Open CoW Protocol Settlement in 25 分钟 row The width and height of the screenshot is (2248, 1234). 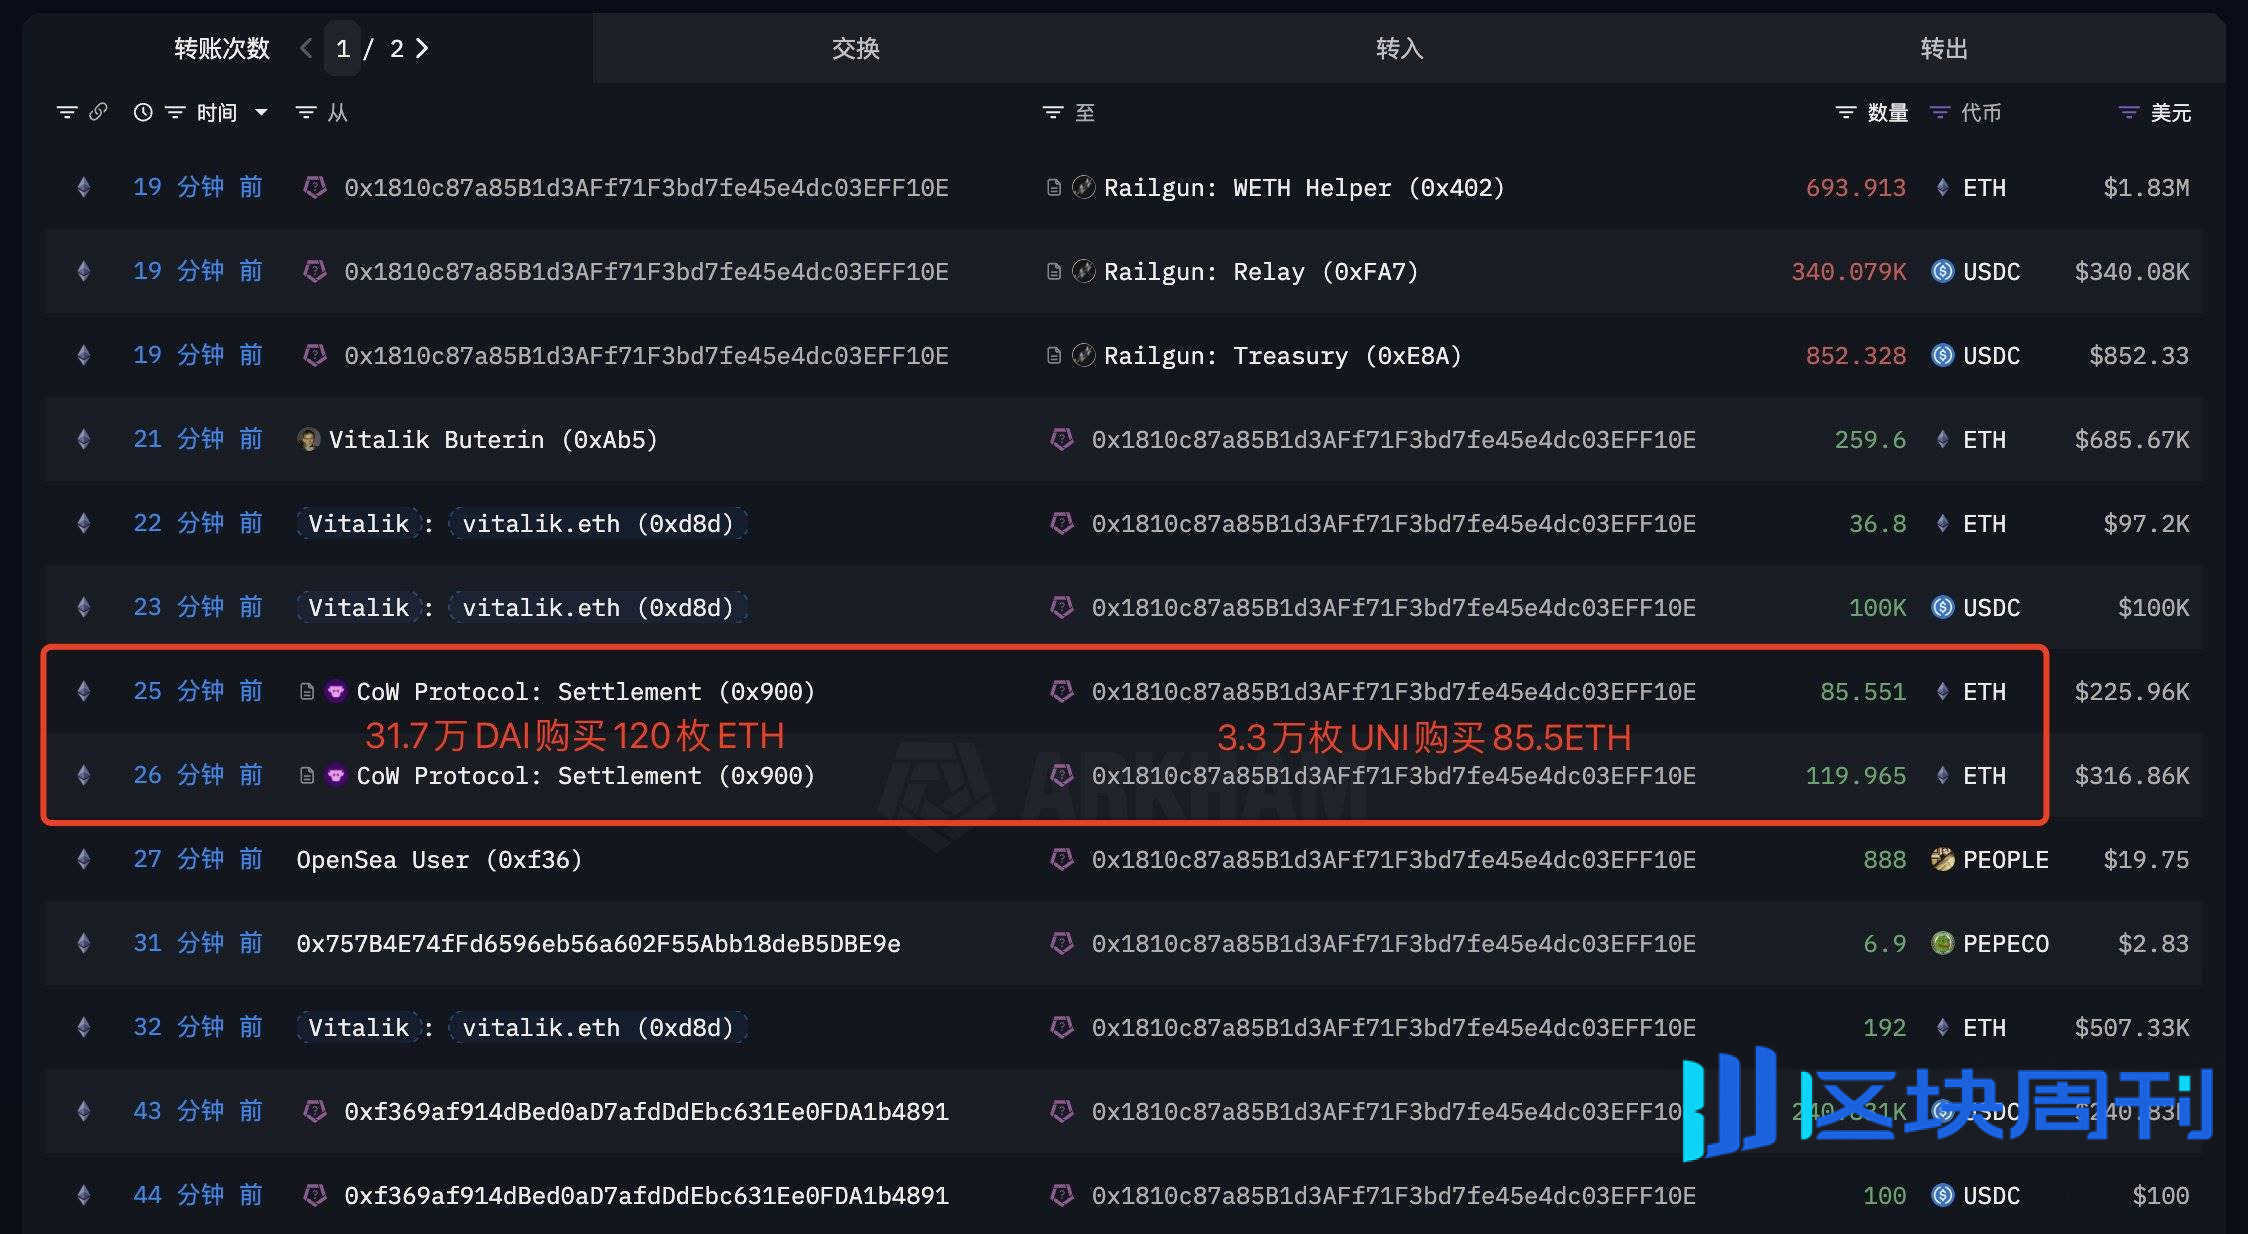click(x=586, y=692)
